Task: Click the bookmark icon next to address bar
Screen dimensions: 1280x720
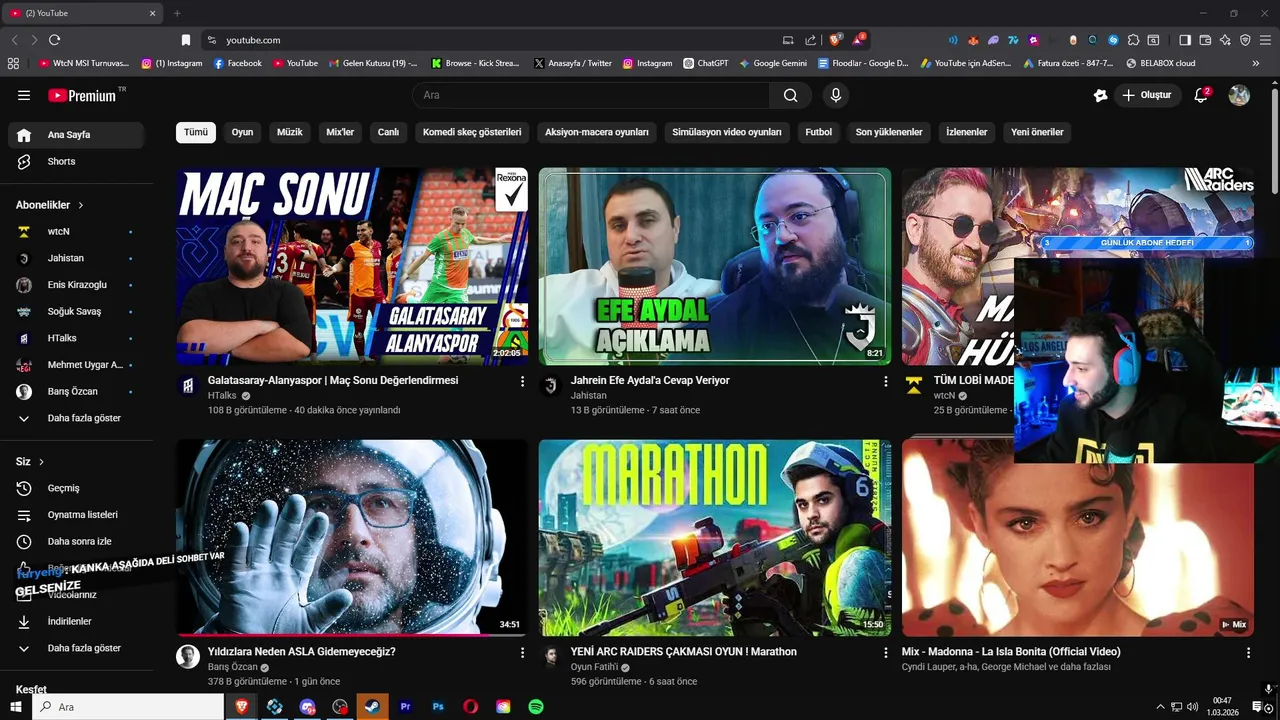Action: 186,40
